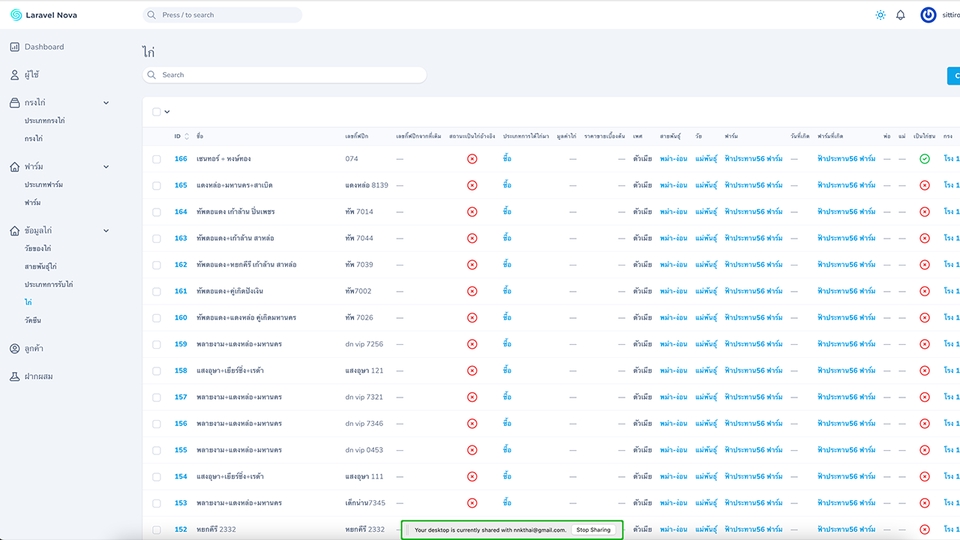The height and width of the screenshot is (540, 960).
Task: Collapse the กรงไก่ sidebar section chevron
Action: point(106,103)
